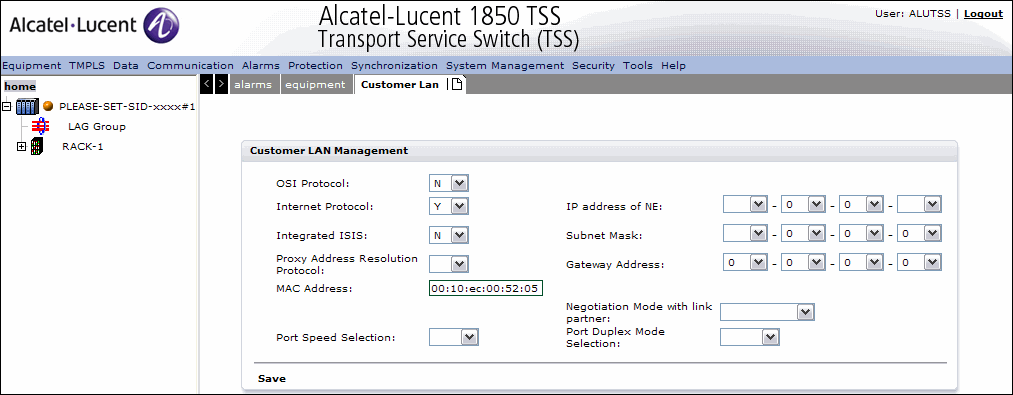Click the previous tab arrow icon
1013x395 pixels.
[x=206, y=85]
